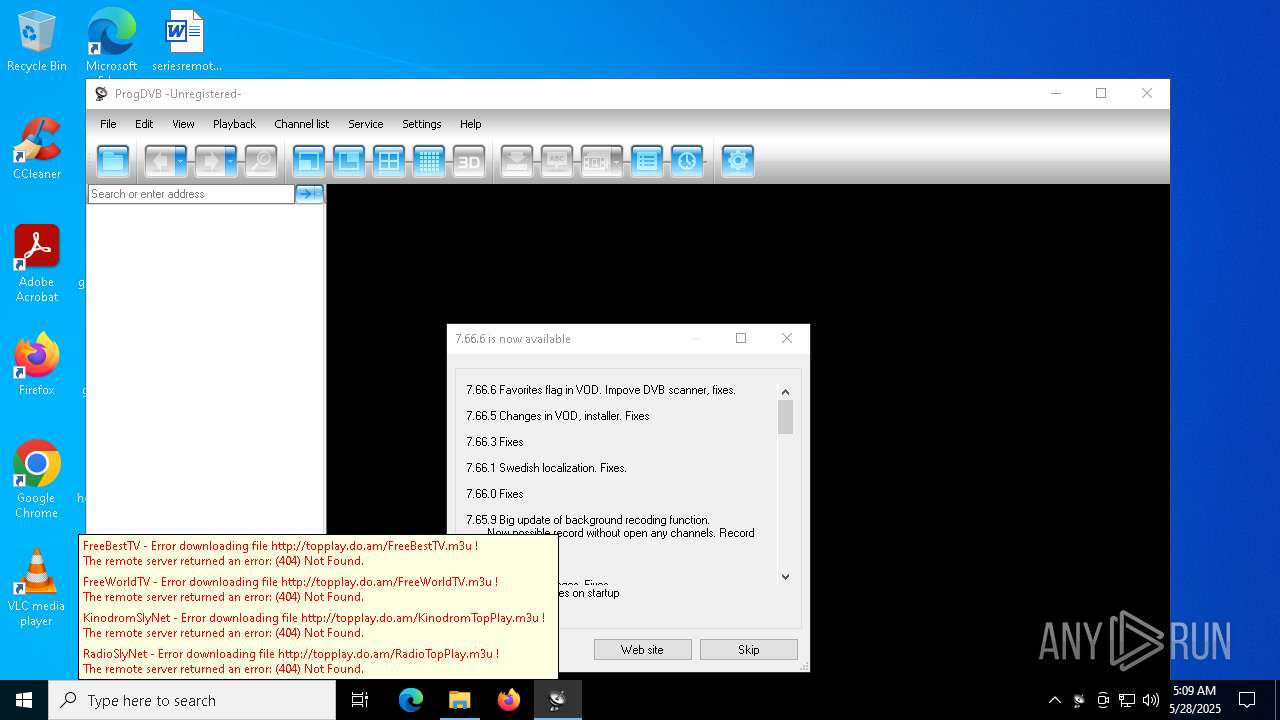Click the forward navigation arrow in ProgDVB toolbar
The width and height of the screenshot is (1280, 720).
pyautogui.click(x=210, y=161)
